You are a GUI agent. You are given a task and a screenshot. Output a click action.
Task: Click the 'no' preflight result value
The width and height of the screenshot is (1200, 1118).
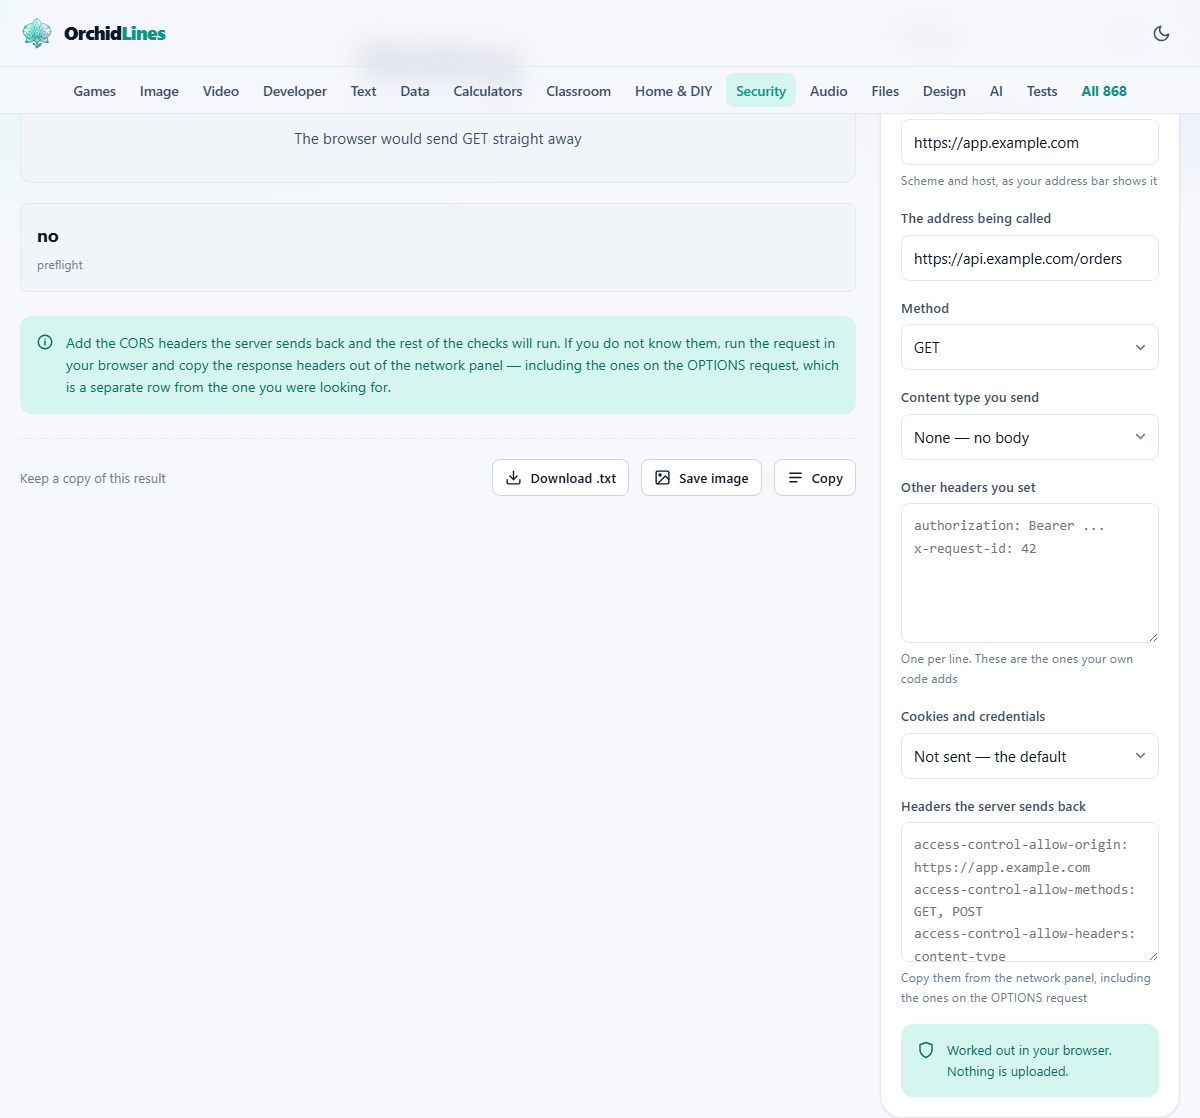pos(48,236)
